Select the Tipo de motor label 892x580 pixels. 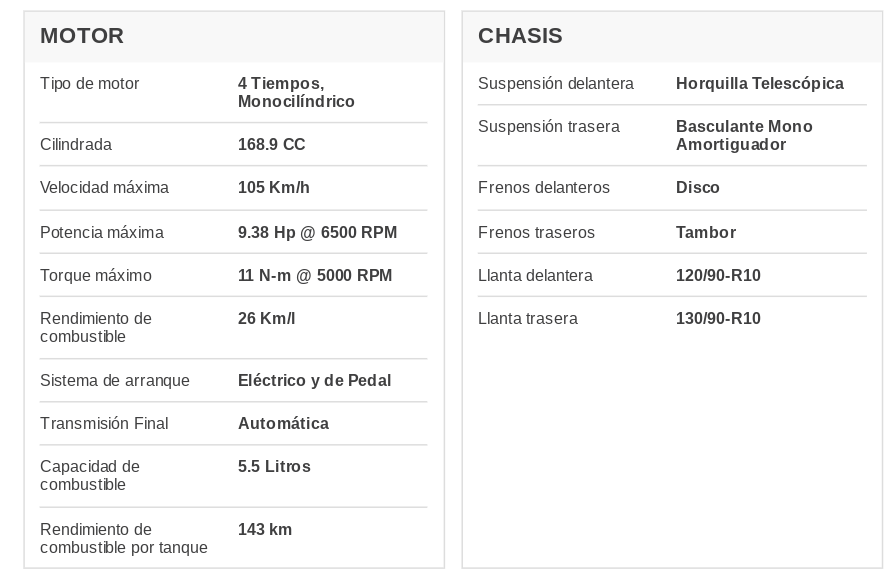[89, 84]
